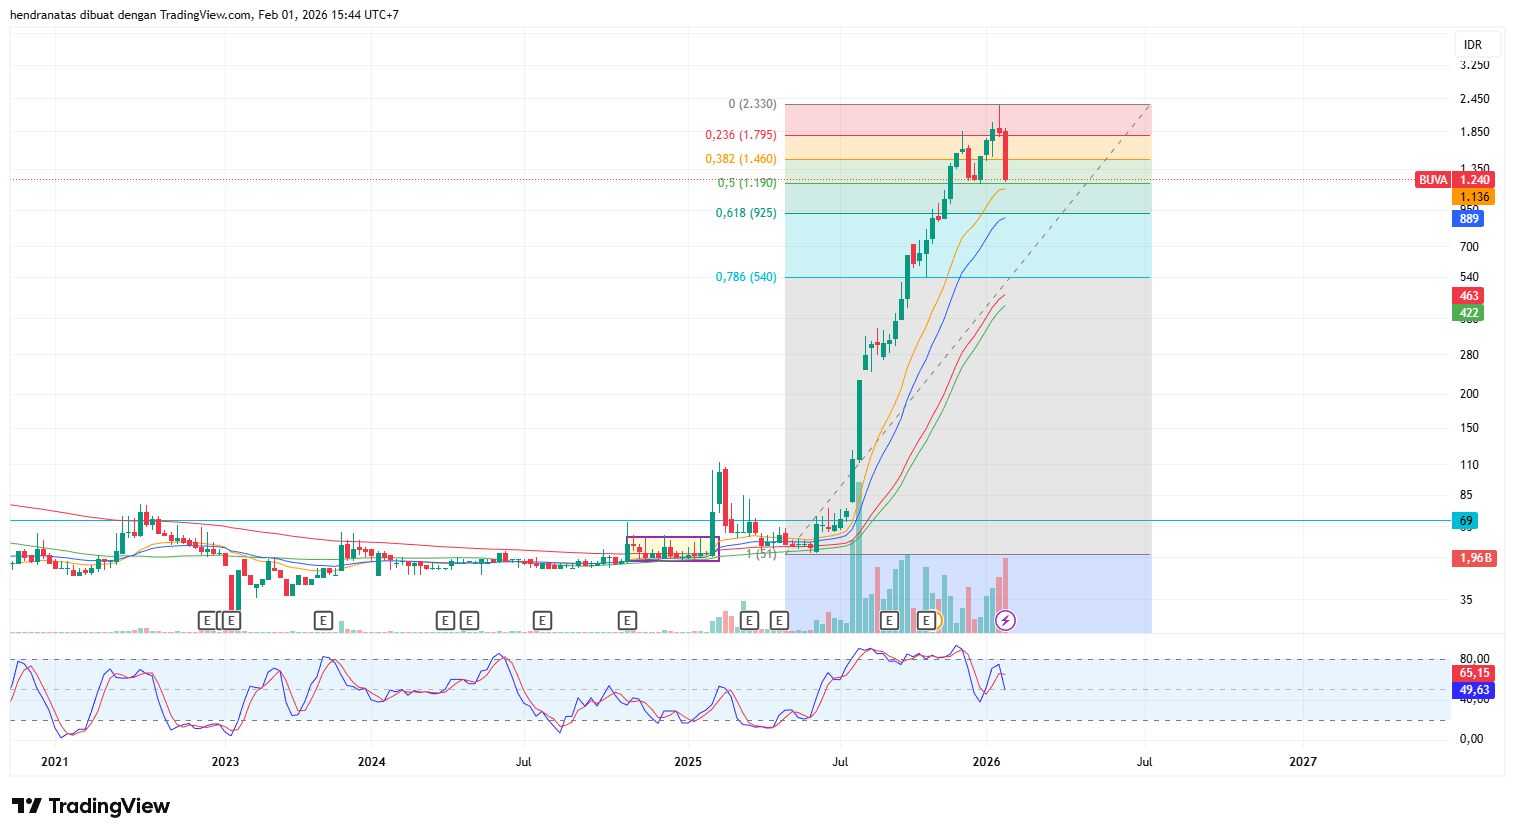Image resolution: width=1515 pixels, height=836 pixels.
Task: Click the cyan 69 horizontal line price label
Action: point(1465,521)
